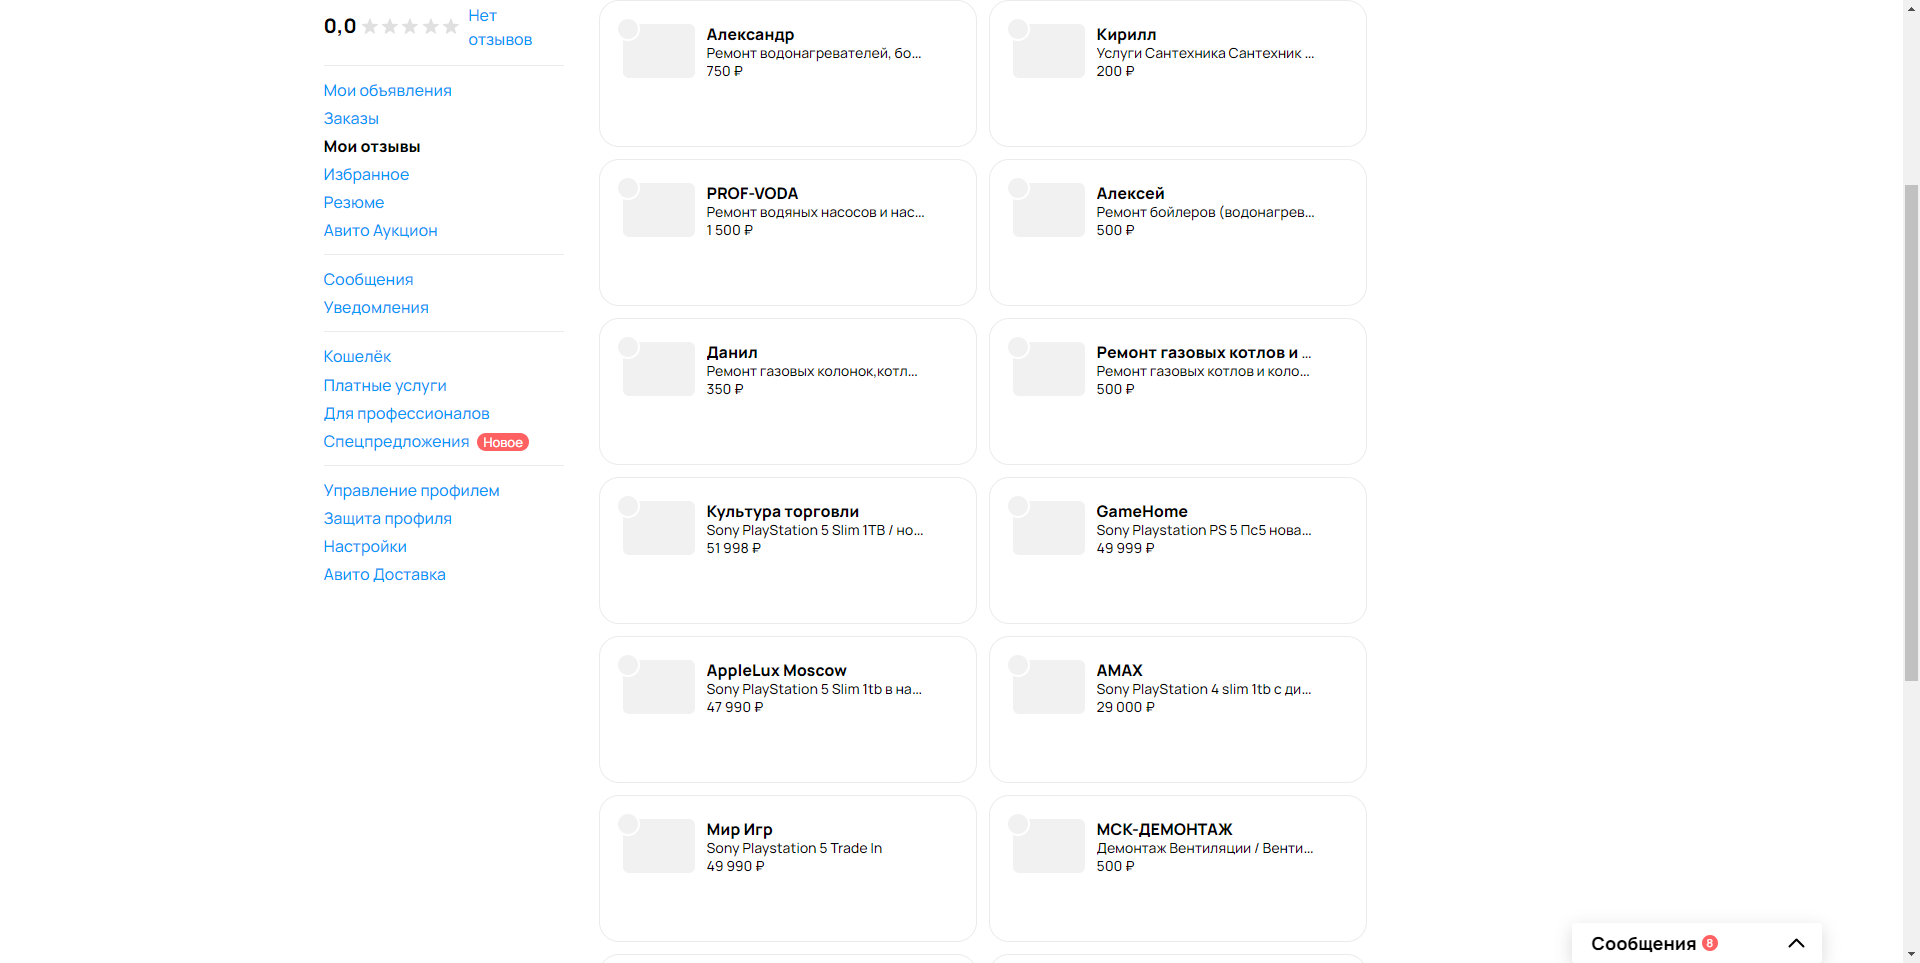The image size is (1920, 963).
Task: Open Управление профилем
Action: pyautogui.click(x=411, y=490)
